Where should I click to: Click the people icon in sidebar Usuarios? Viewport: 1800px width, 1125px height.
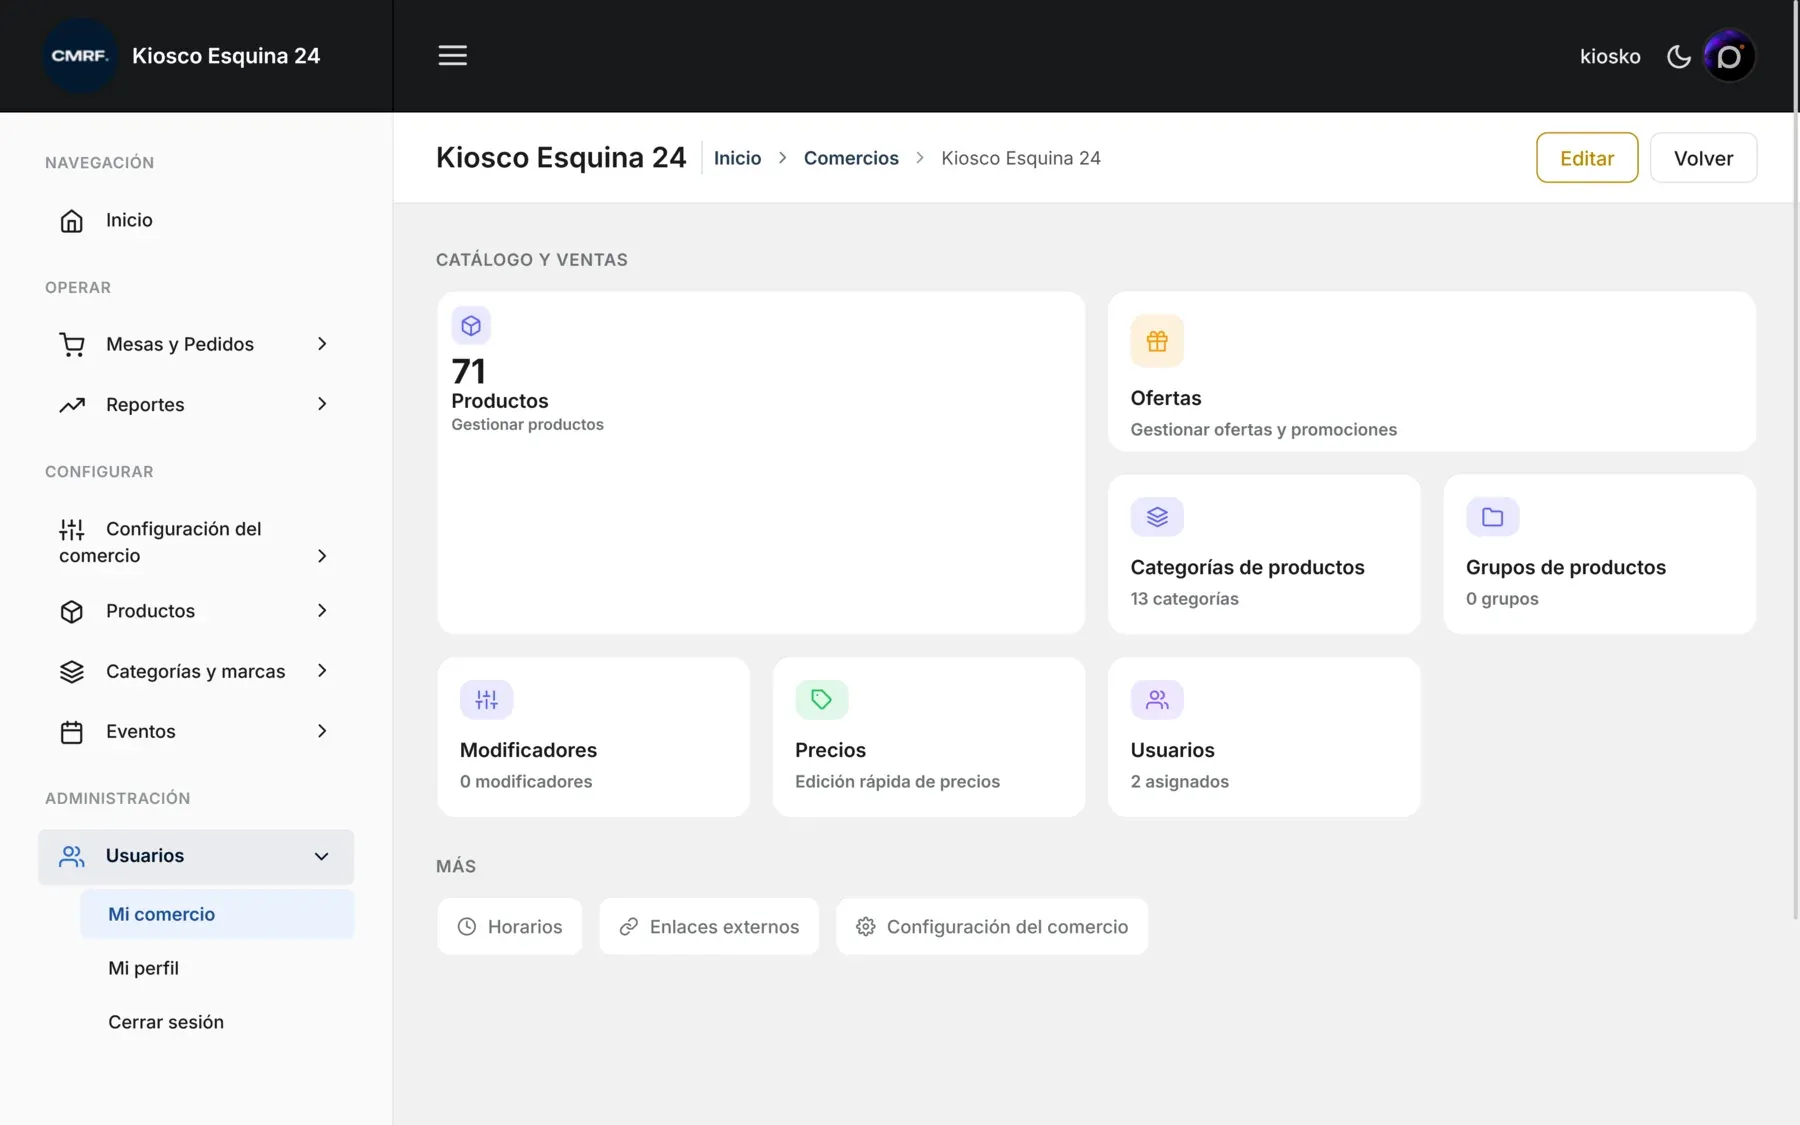tap(72, 856)
